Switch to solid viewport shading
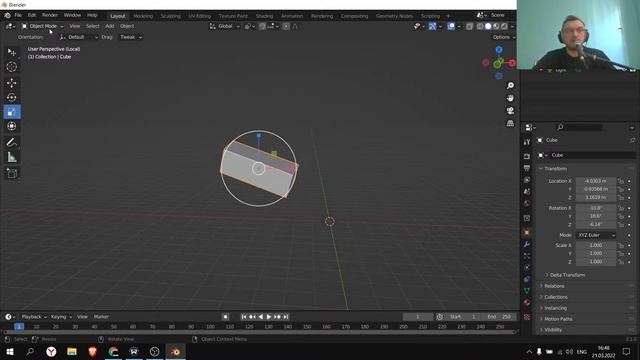 488,26
